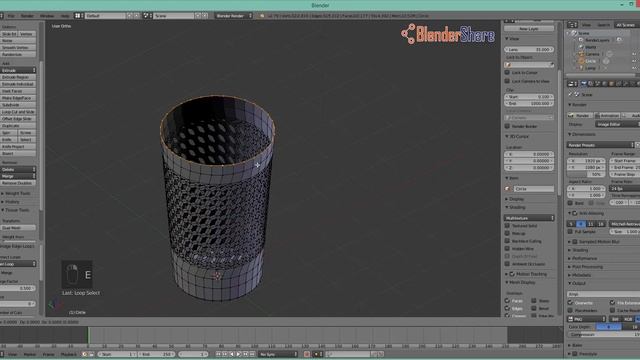Click the Properties editor type icon
640x360 pixels.
coord(572,84)
